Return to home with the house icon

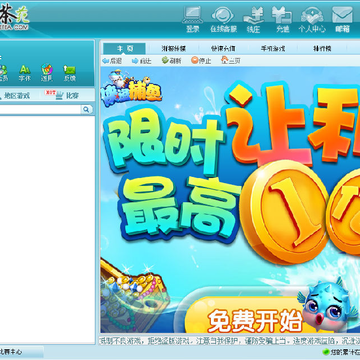click(231, 61)
